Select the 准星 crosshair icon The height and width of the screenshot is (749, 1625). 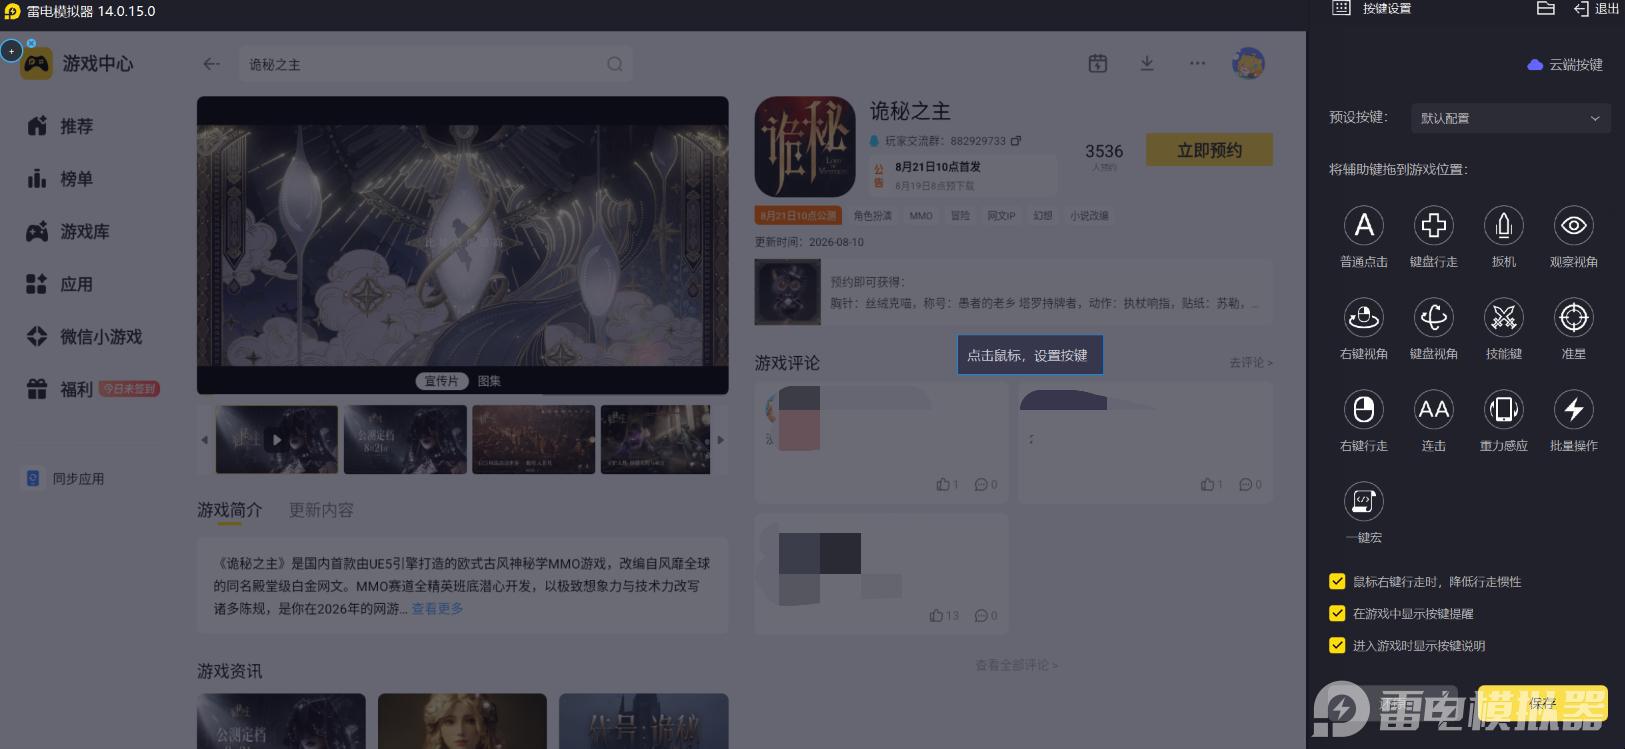(x=1574, y=318)
